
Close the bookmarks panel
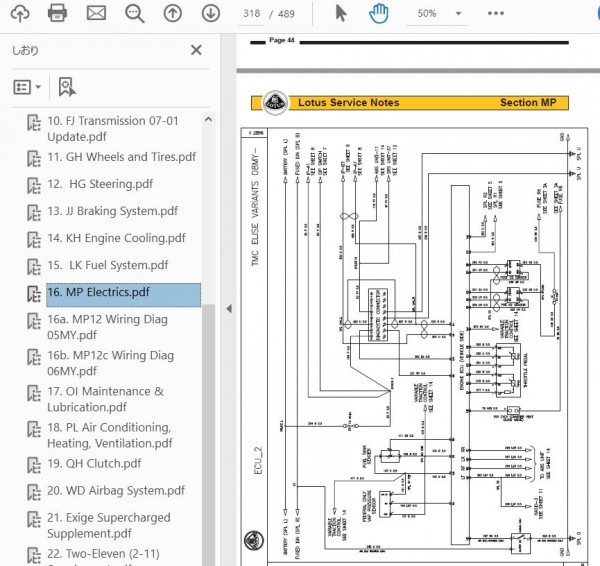196,50
